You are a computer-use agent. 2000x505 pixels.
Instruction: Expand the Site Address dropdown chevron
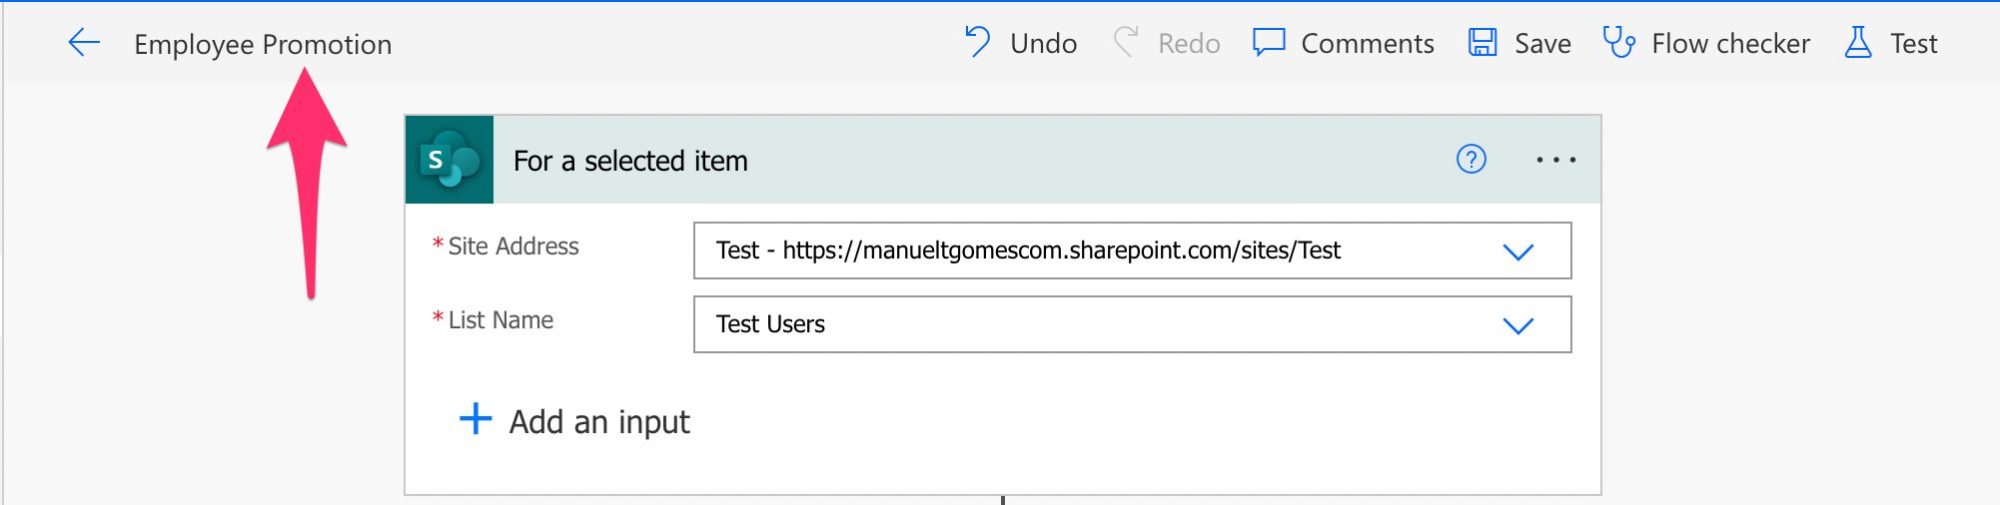click(x=1518, y=252)
